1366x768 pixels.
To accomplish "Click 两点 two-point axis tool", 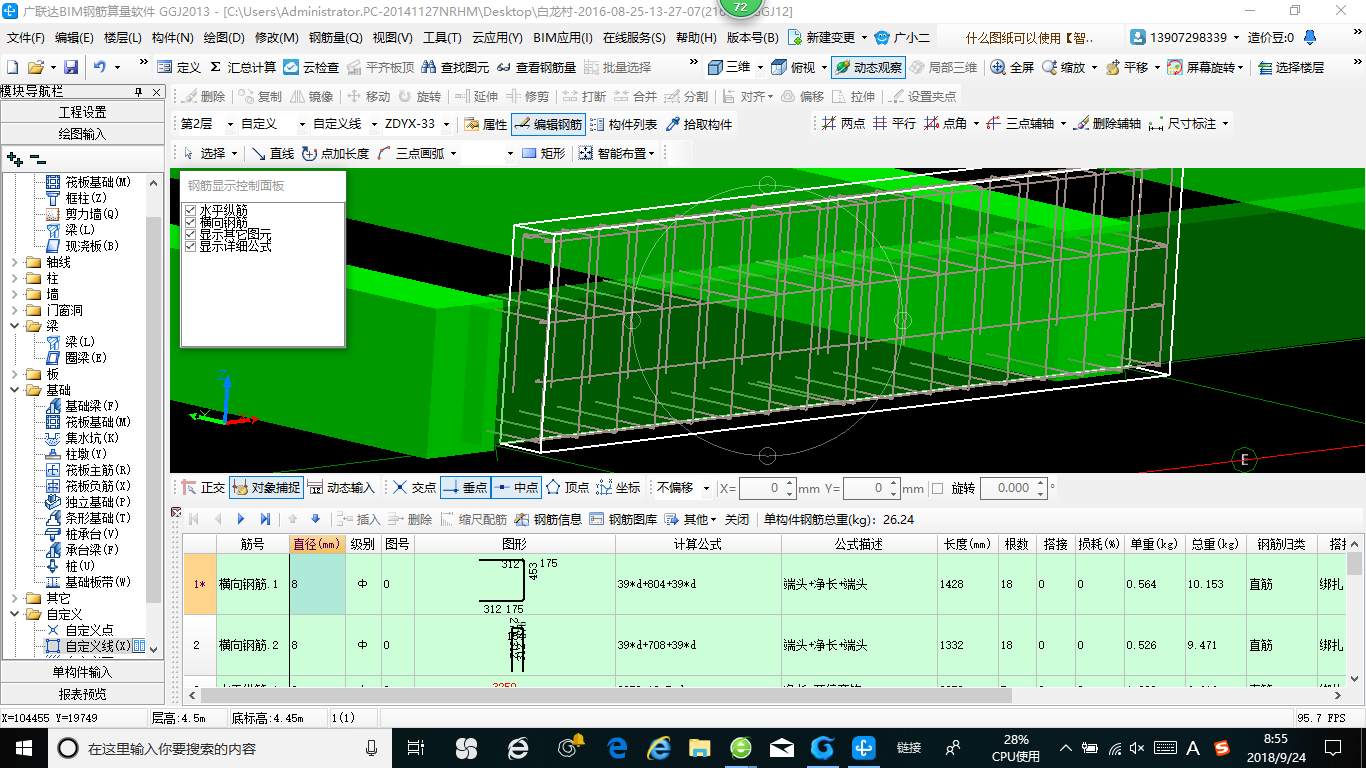I will (842, 123).
